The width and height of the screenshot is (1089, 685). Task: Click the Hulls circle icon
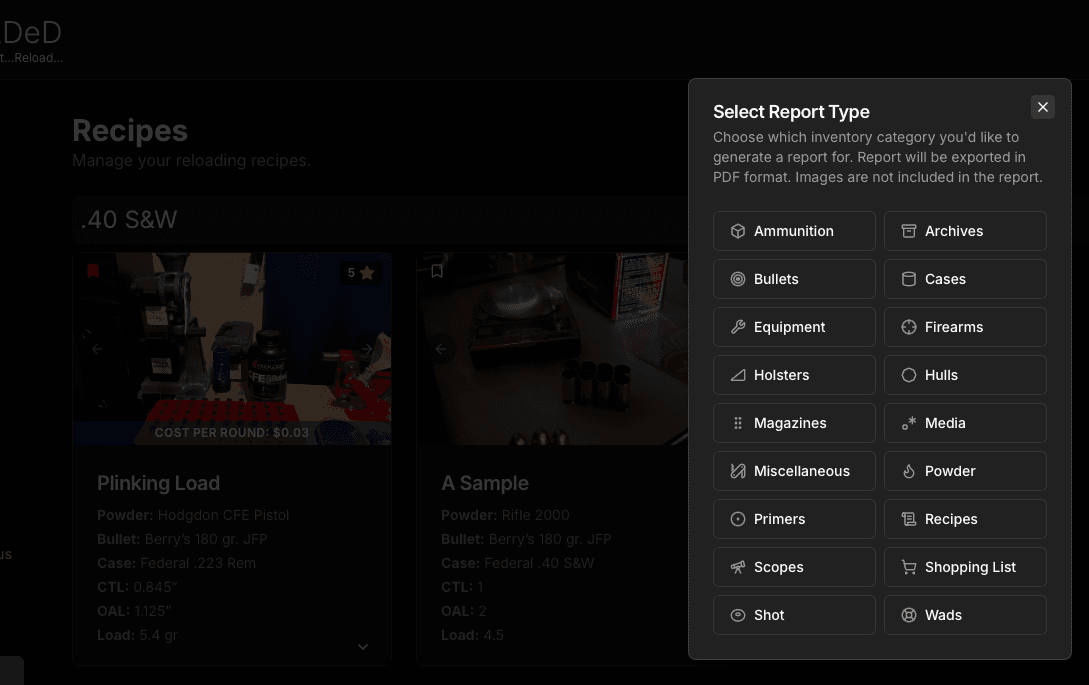pyautogui.click(x=908, y=375)
